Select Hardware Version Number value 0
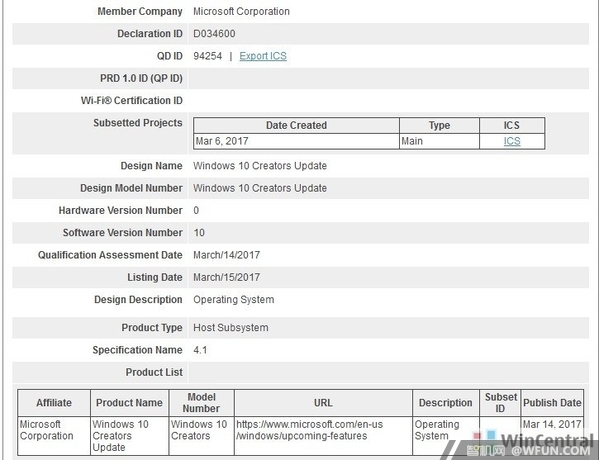Screen dimensions: 599x460 pos(196,211)
